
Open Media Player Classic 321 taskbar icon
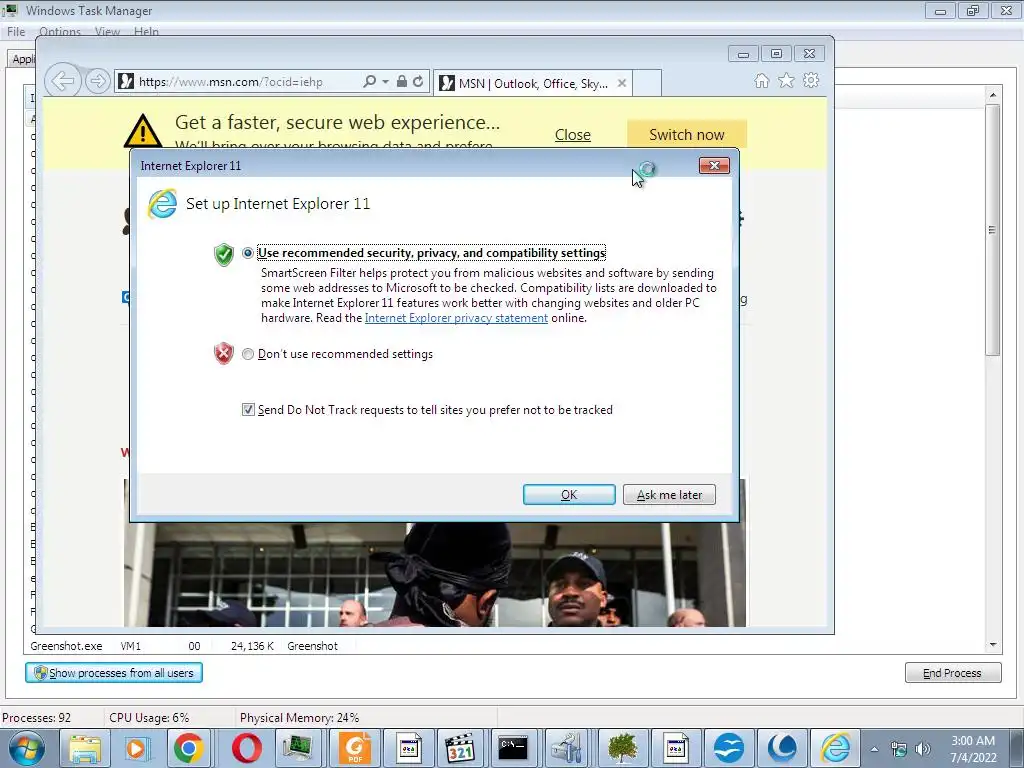460,748
